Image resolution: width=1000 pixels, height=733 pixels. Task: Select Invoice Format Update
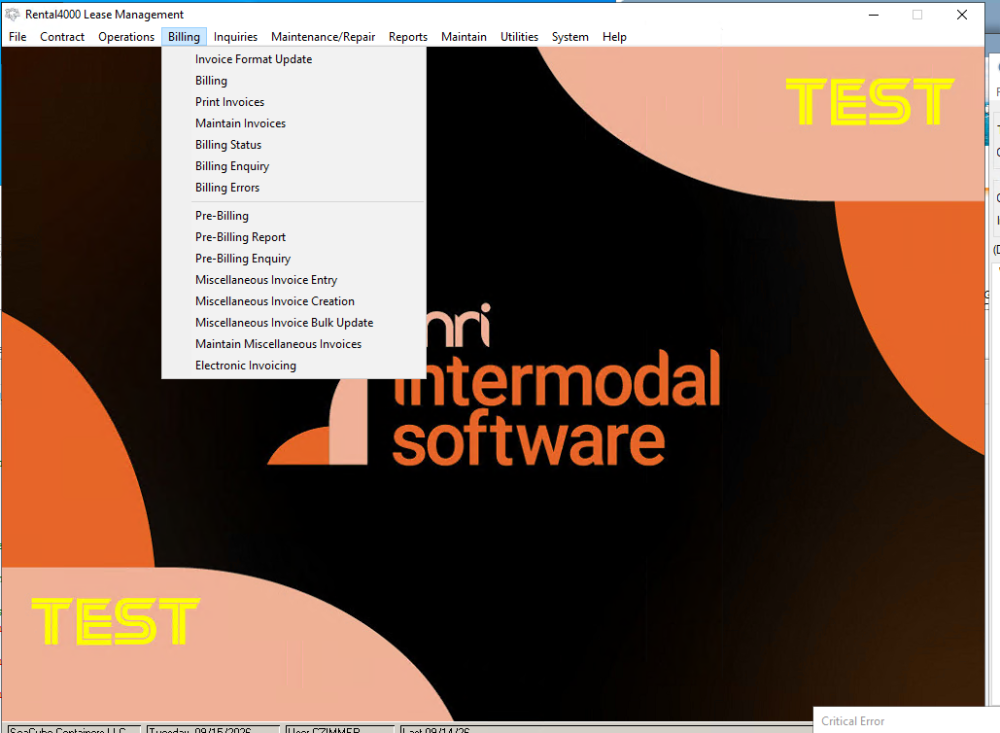click(294, 59)
